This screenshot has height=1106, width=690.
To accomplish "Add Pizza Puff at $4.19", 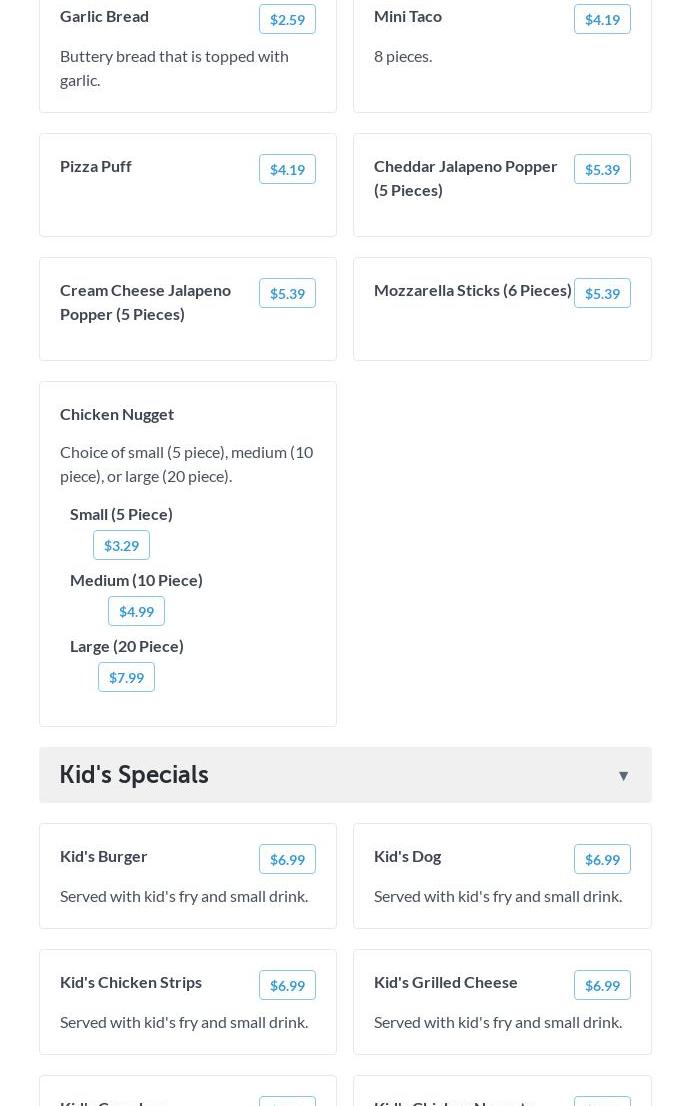I will click(287, 169).
